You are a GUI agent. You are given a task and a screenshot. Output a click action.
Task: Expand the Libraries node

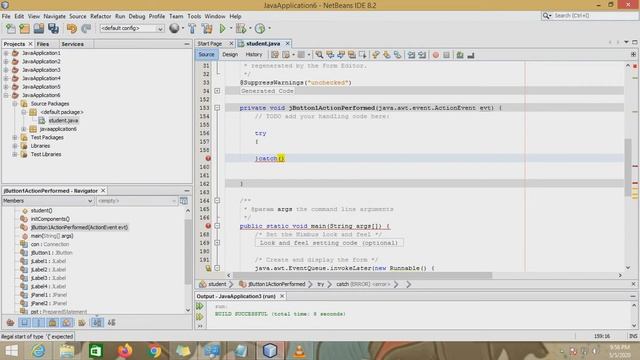pyautogui.click(x=15, y=146)
